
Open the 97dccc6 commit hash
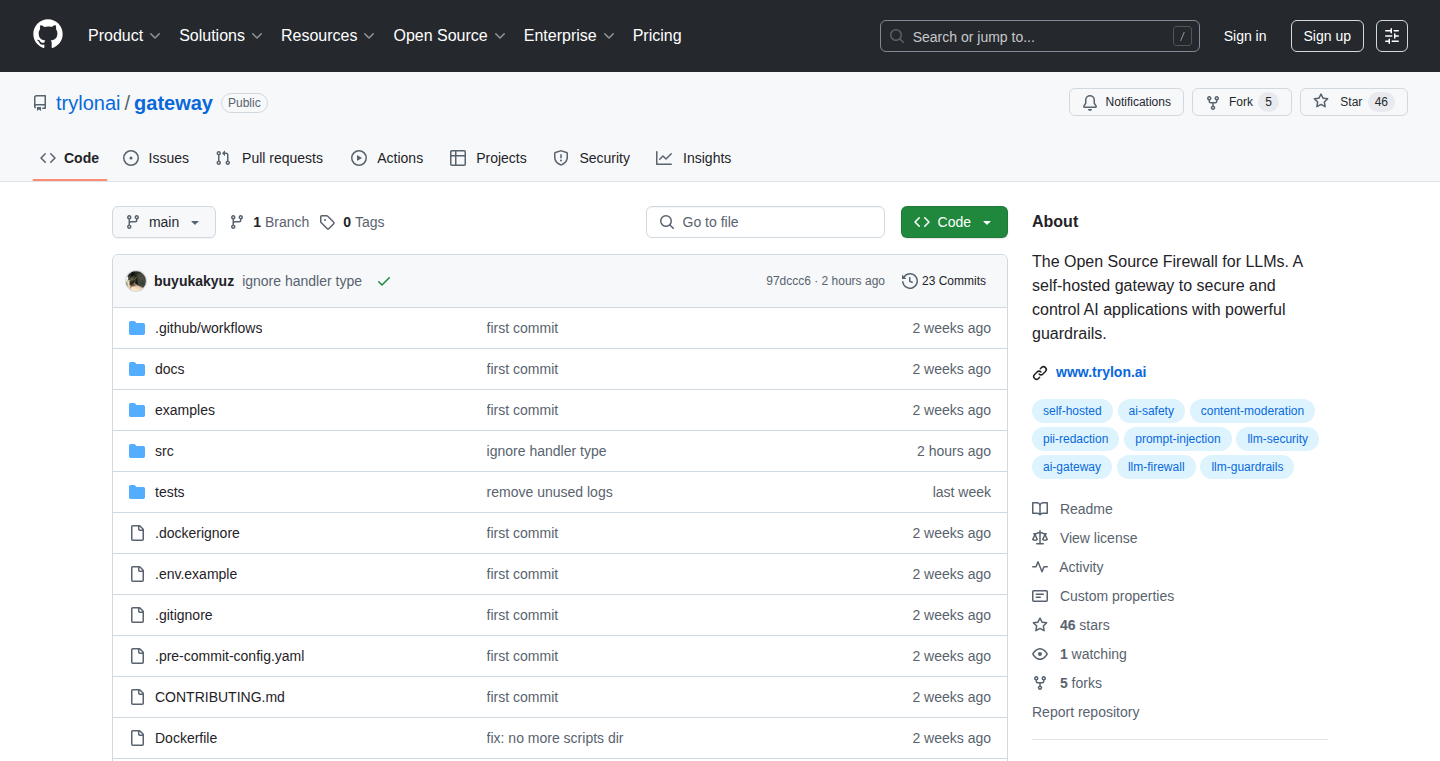coord(788,281)
